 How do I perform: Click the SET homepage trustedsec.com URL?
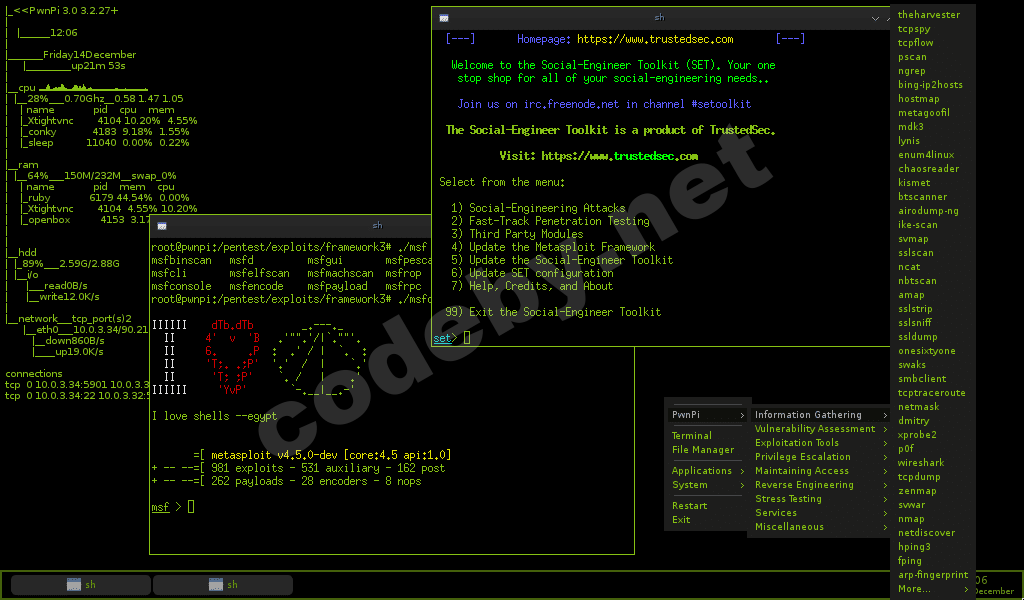coord(655,39)
